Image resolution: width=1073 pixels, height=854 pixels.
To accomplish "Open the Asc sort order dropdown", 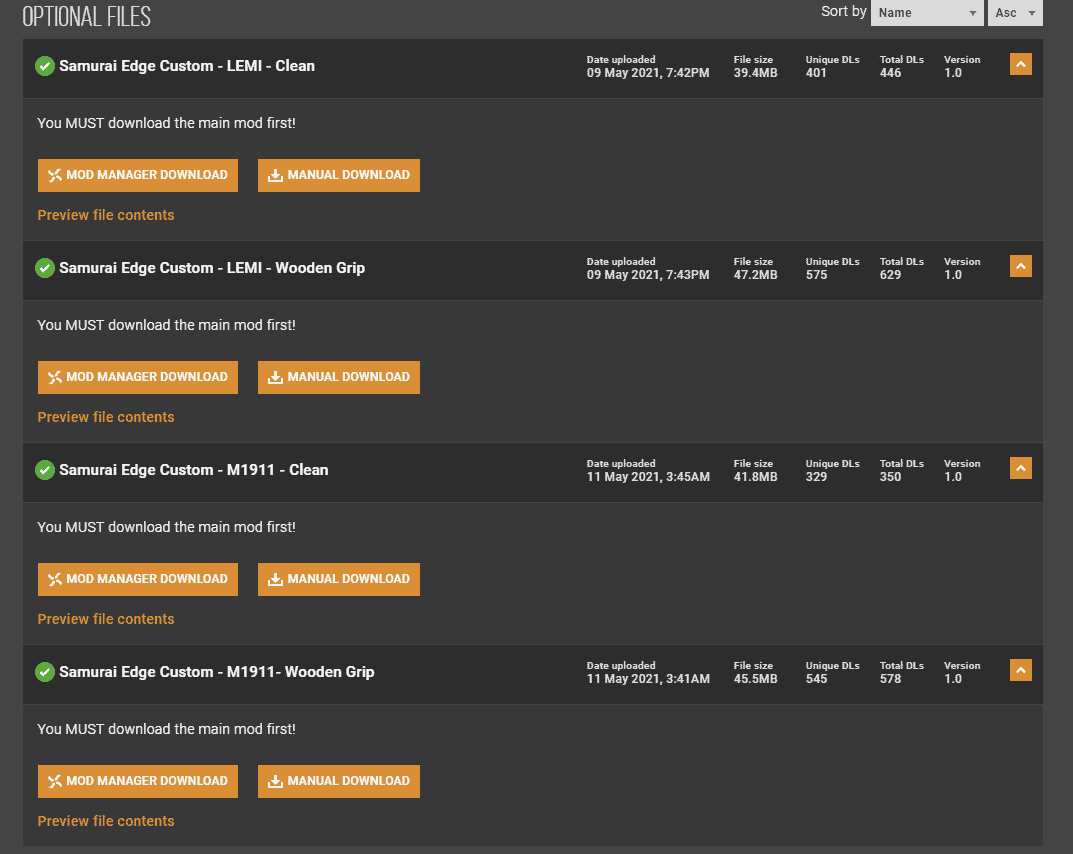I will [1015, 12].
